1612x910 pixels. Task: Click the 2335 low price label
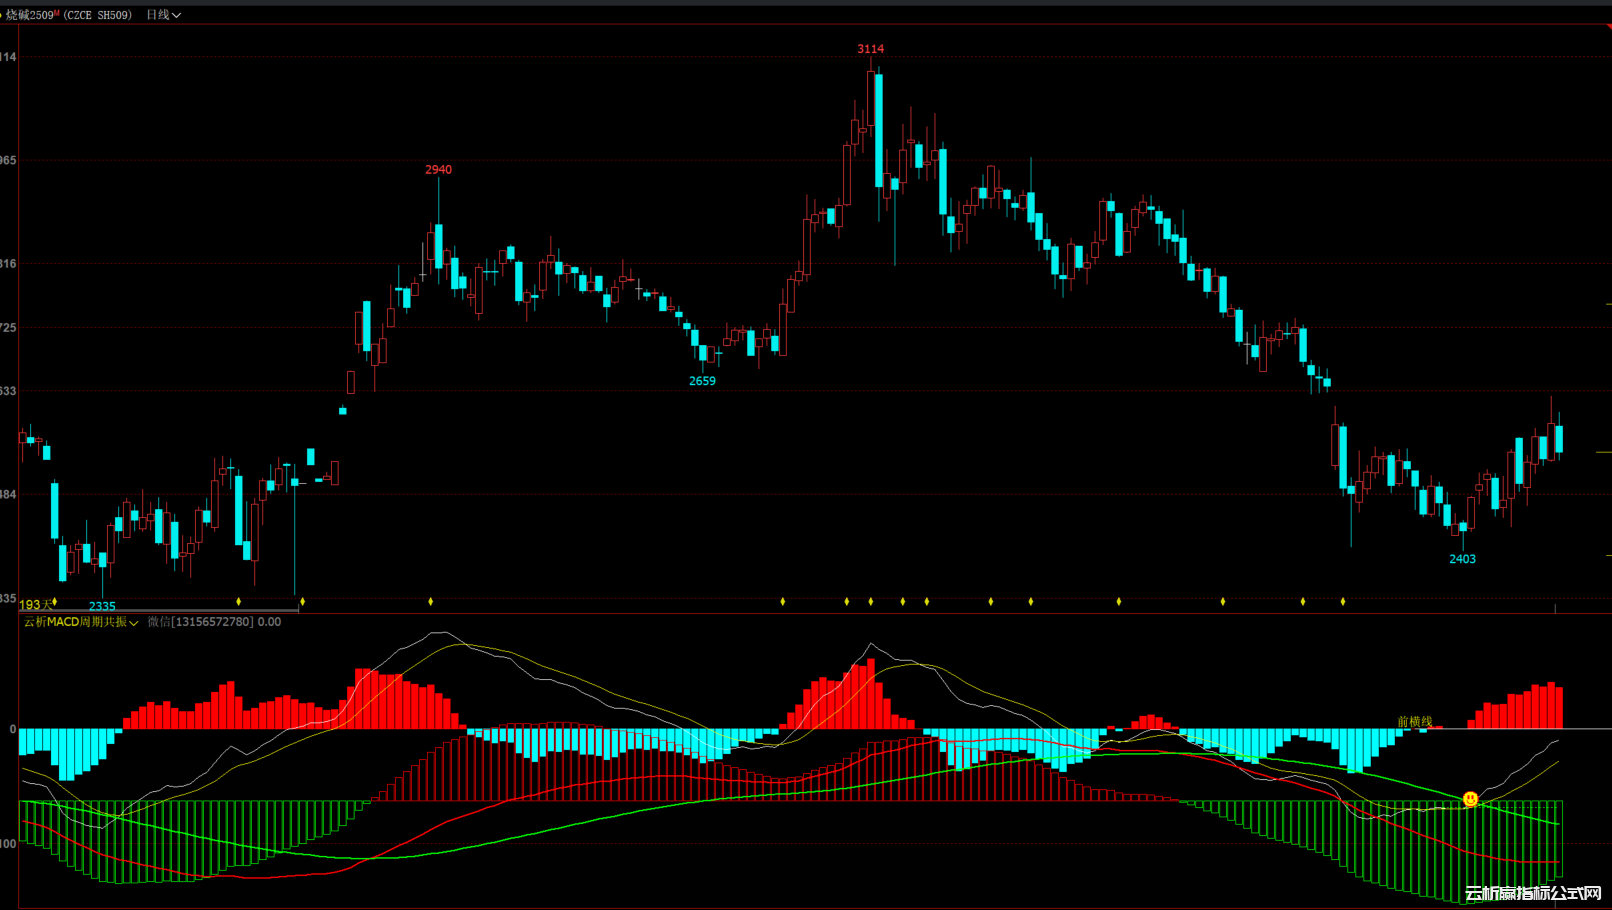point(102,606)
